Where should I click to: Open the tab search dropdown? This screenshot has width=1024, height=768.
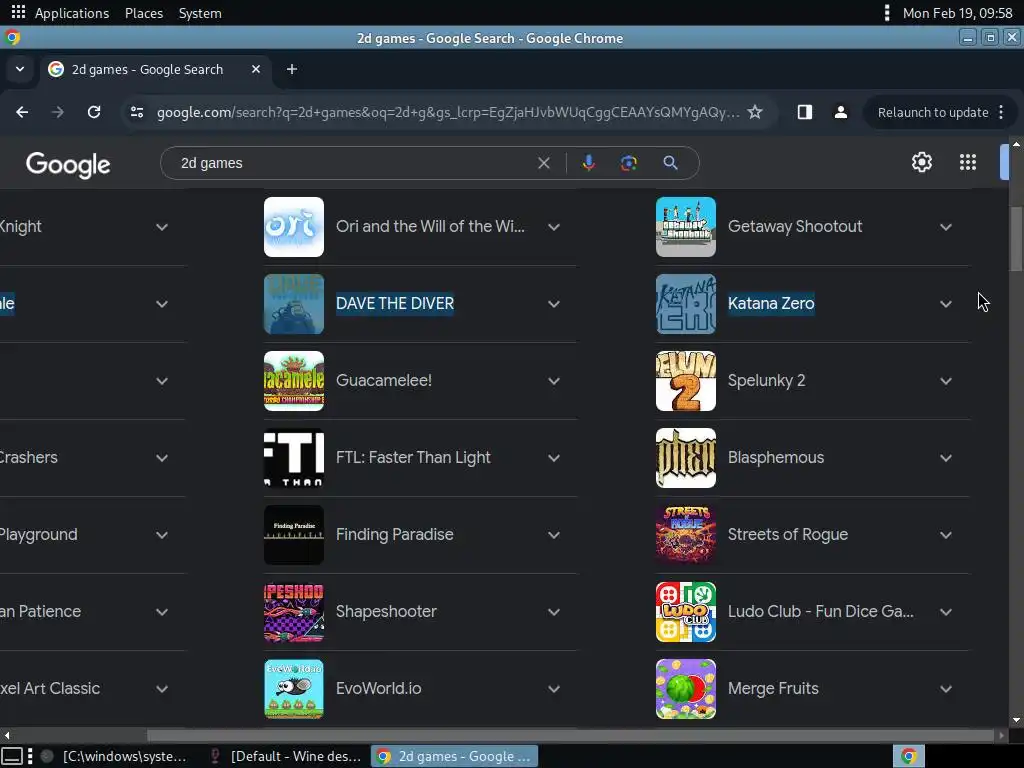pos(20,69)
